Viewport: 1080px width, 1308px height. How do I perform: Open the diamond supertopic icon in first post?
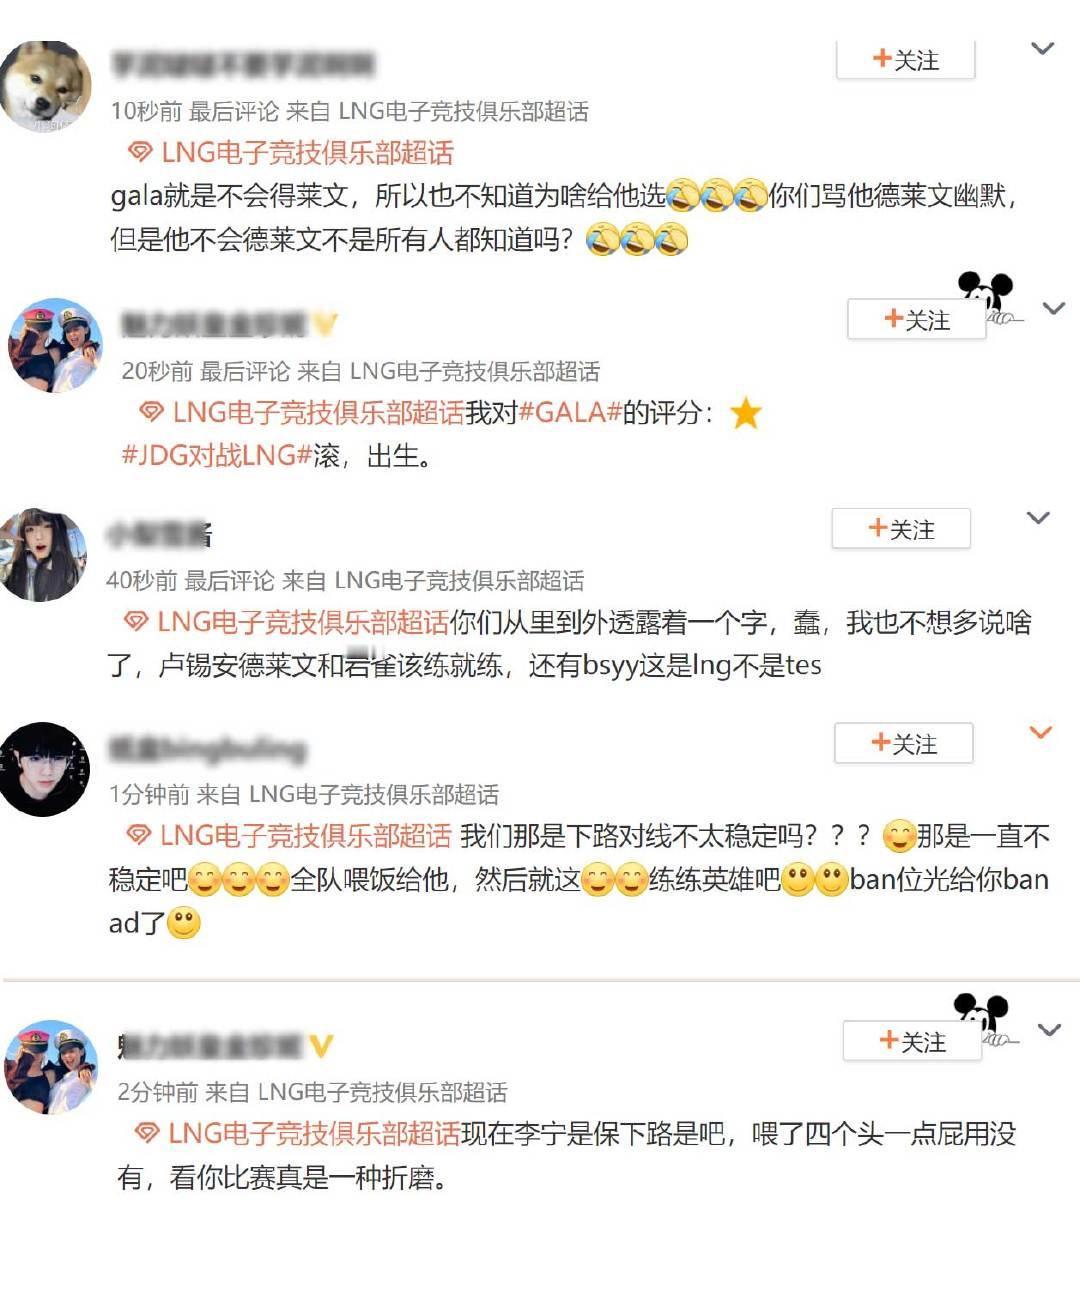pos(139,152)
